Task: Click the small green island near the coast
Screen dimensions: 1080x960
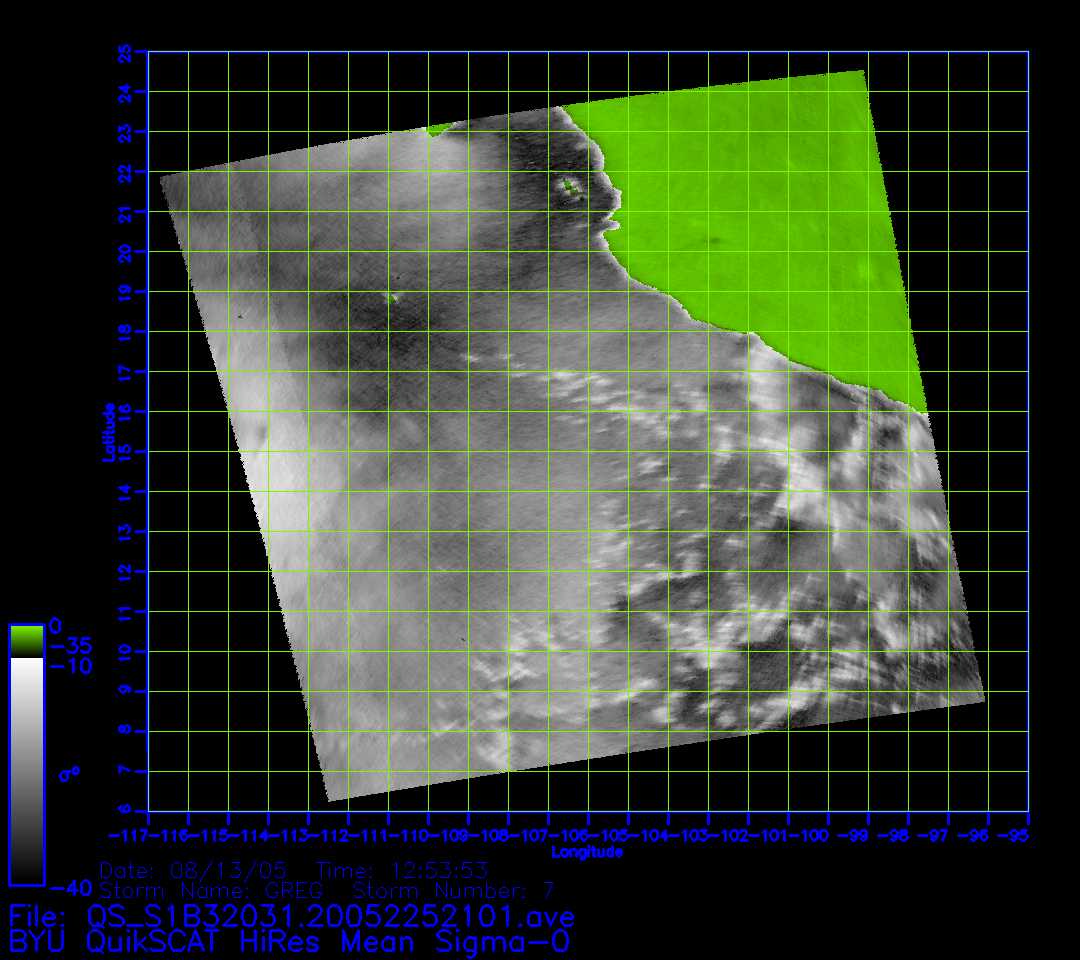Action: [x=569, y=185]
